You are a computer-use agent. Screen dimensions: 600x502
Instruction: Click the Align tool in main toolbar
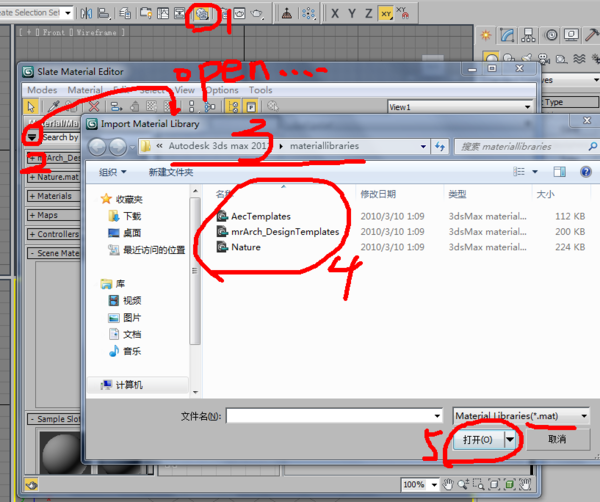point(103,14)
